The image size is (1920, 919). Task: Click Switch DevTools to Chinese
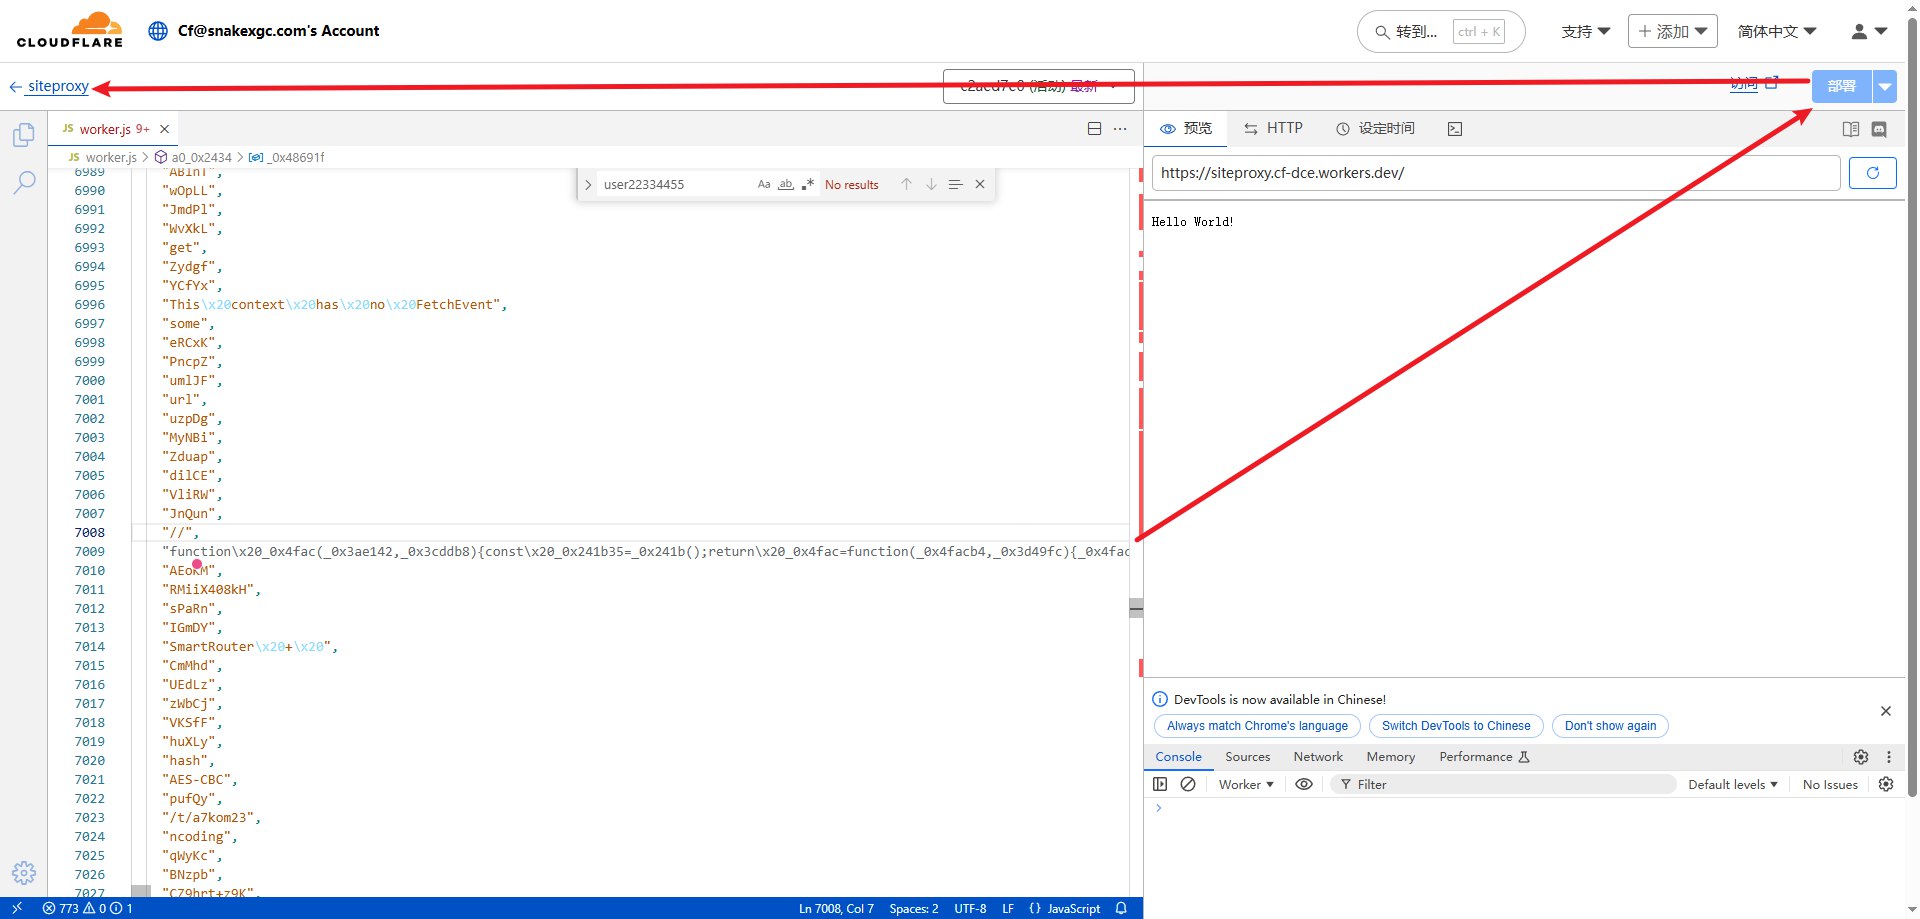coord(1456,726)
